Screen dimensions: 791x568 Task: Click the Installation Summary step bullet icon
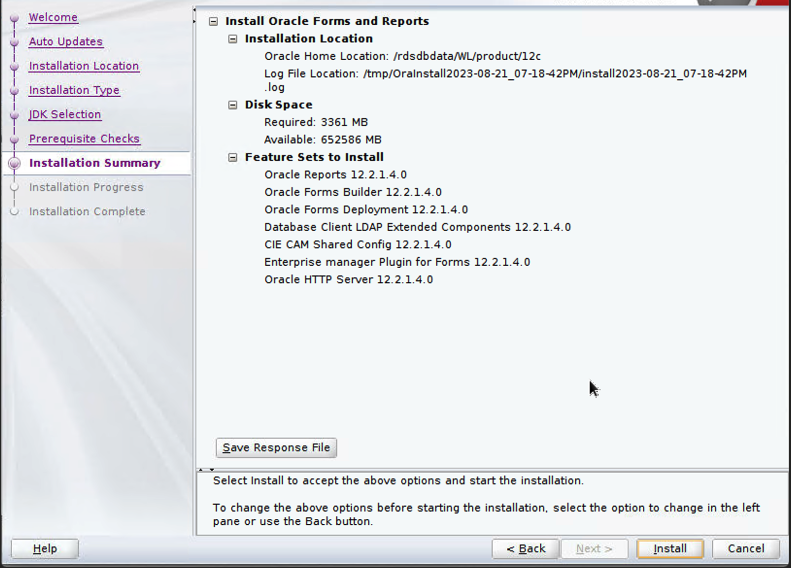point(14,163)
